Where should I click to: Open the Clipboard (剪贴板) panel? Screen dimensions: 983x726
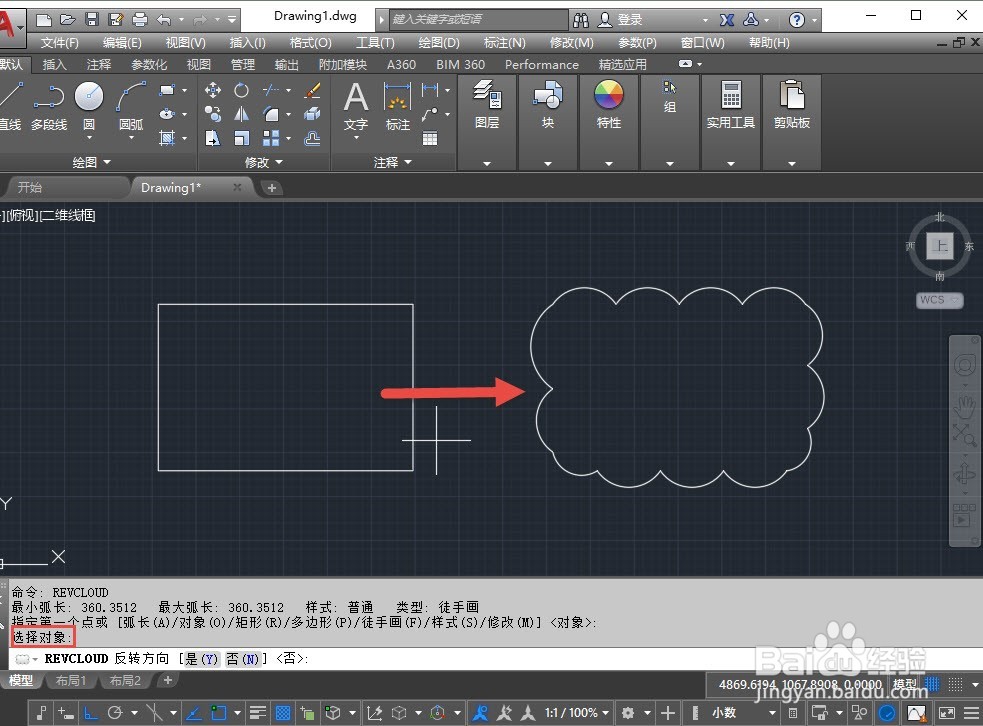pyautogui.click(x=792, y=105)
